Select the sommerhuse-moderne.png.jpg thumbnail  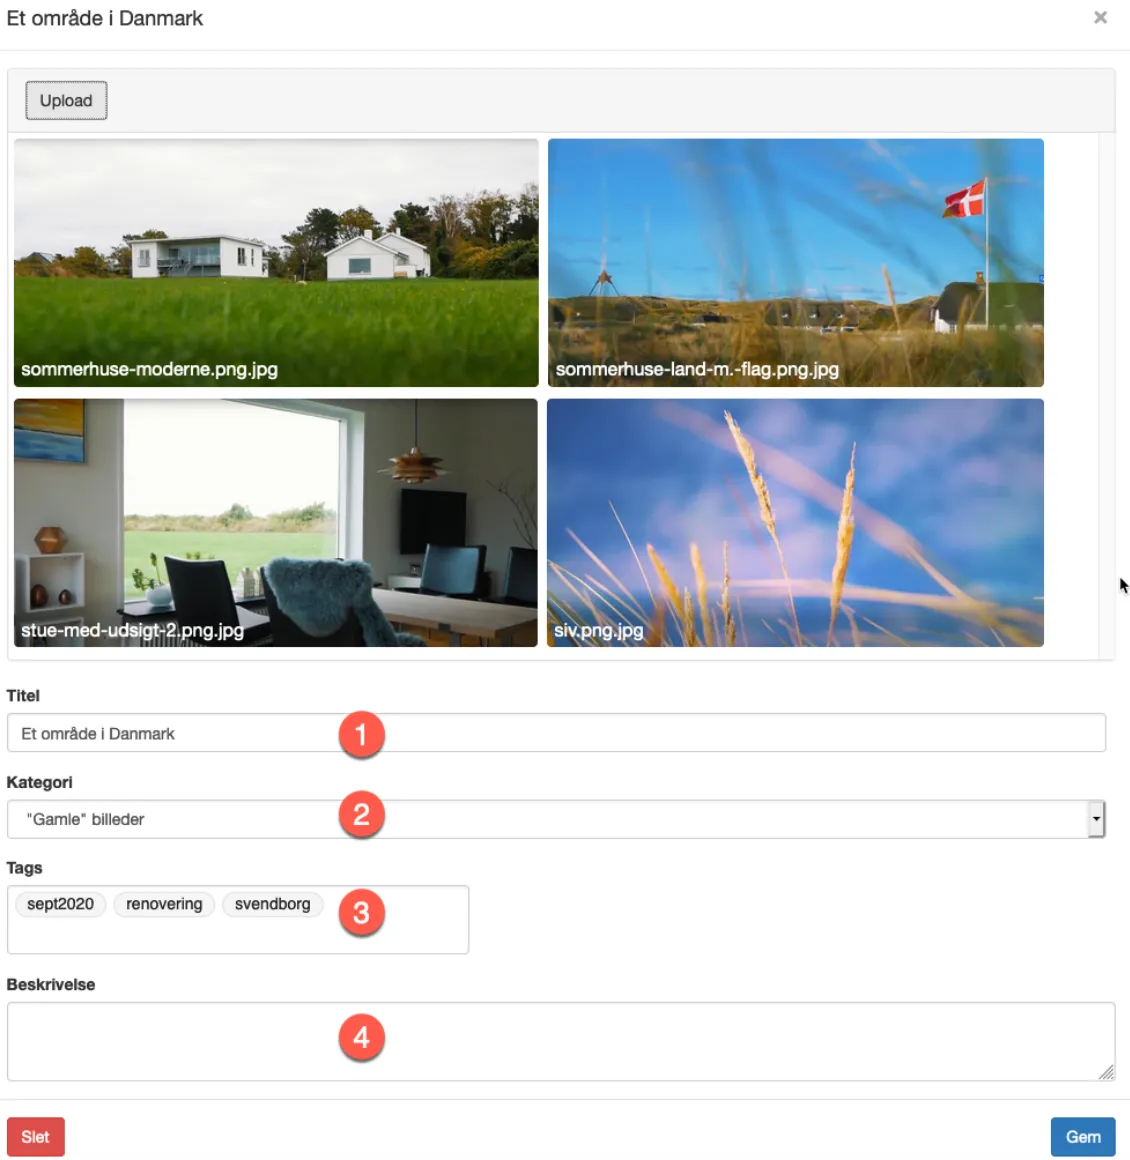pos(276,262)
